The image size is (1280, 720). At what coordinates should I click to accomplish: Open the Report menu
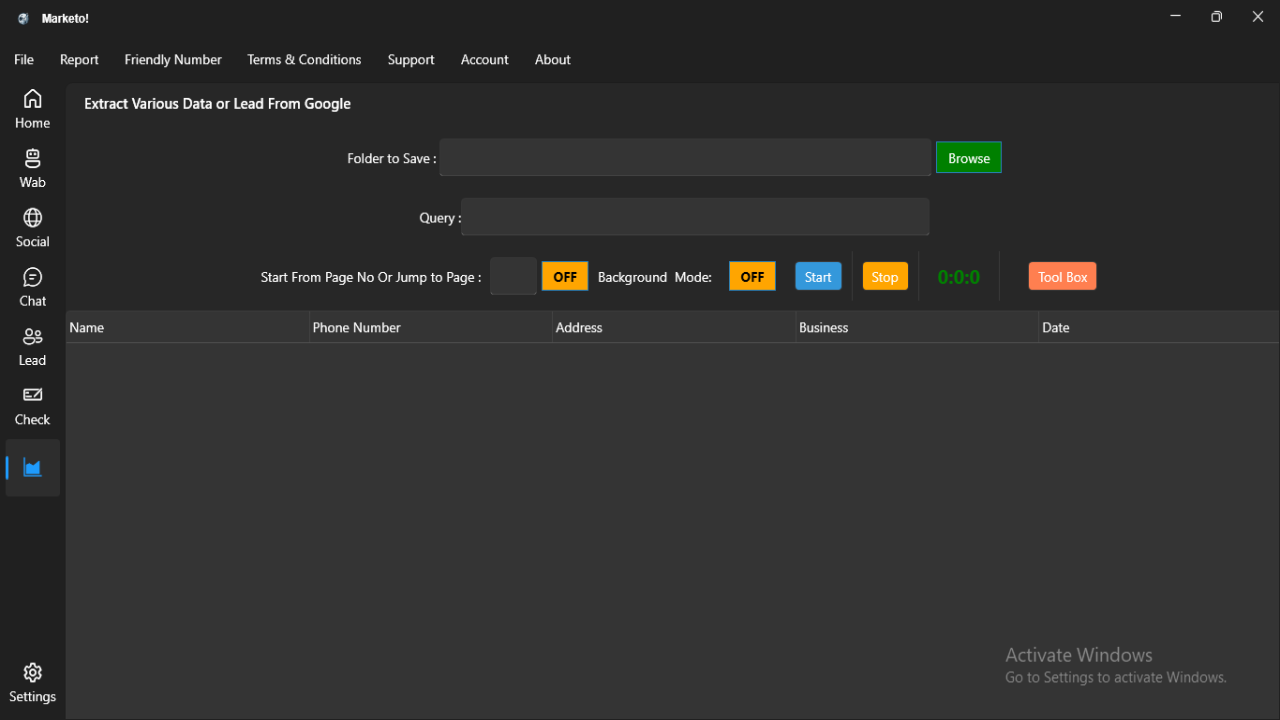pos(79,59)
